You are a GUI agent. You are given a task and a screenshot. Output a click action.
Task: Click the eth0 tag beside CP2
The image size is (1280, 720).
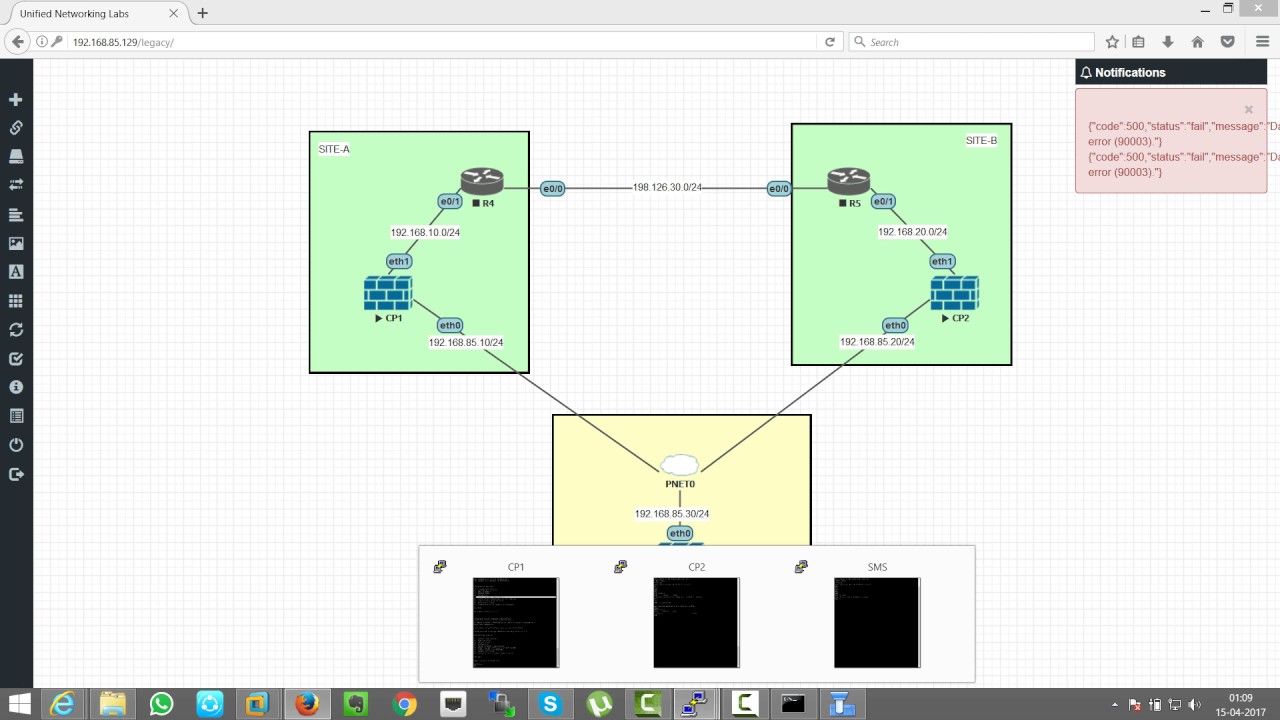tap(895, 325)
